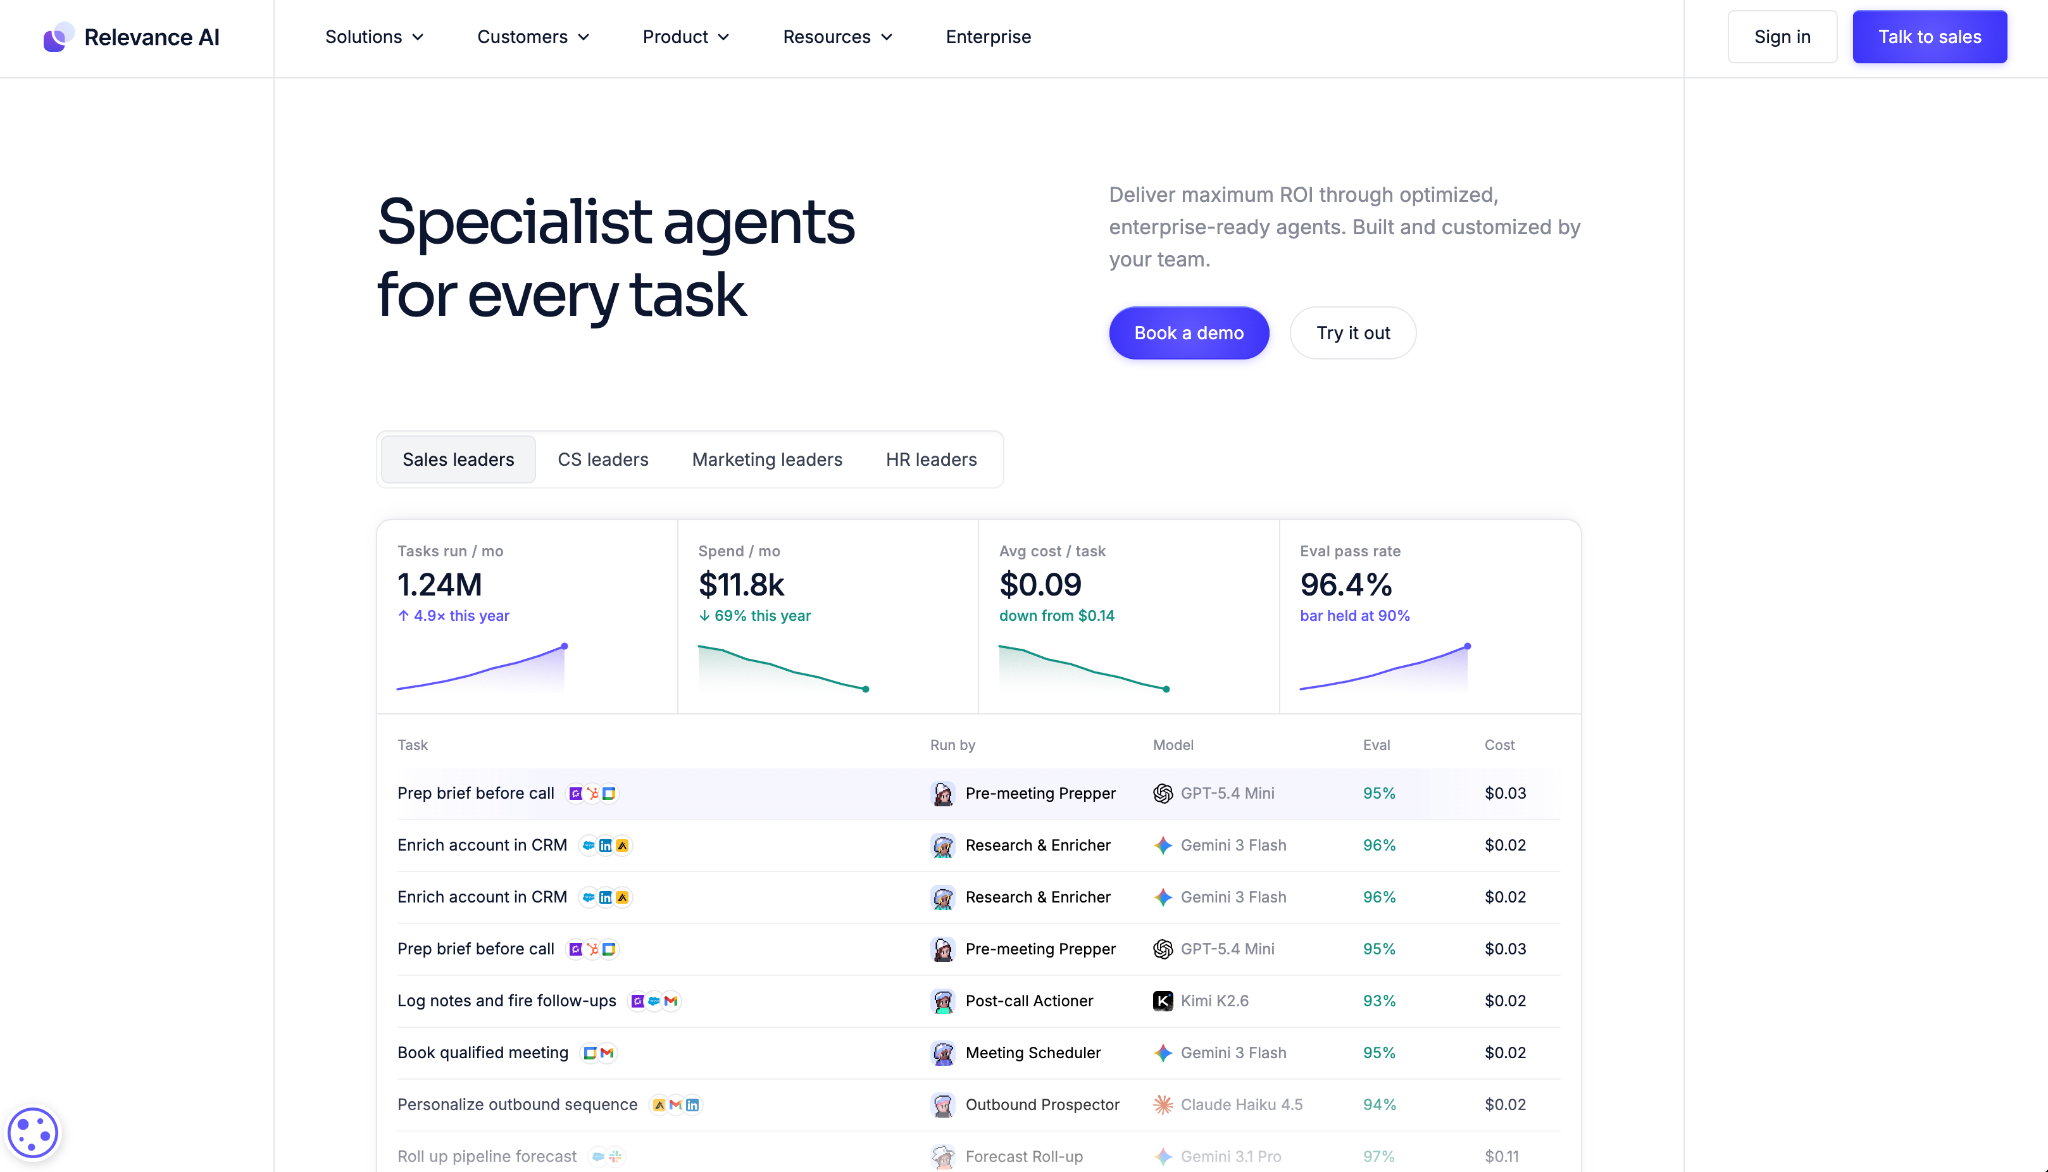The height and width of the screenshot is (1172, 2048).
Task: Click the Claude Haiku 4.5 starburst icon
Action: click(x=1163, y=1105)
